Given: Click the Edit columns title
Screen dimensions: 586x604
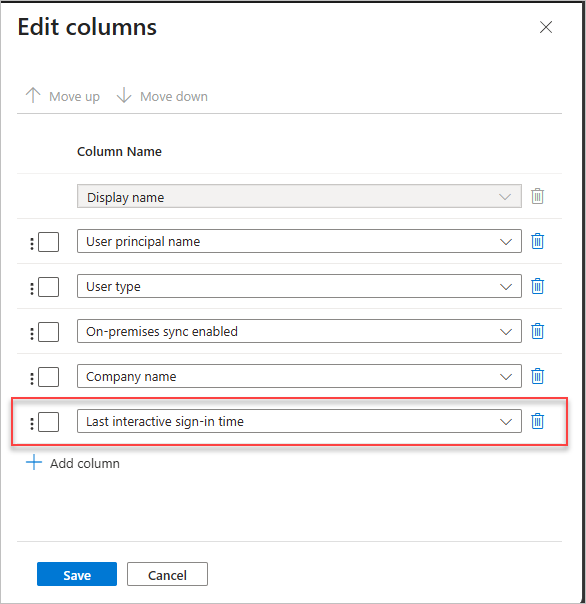Looking at the screenshot, I should pyautogui.click(x=87, y=27).
